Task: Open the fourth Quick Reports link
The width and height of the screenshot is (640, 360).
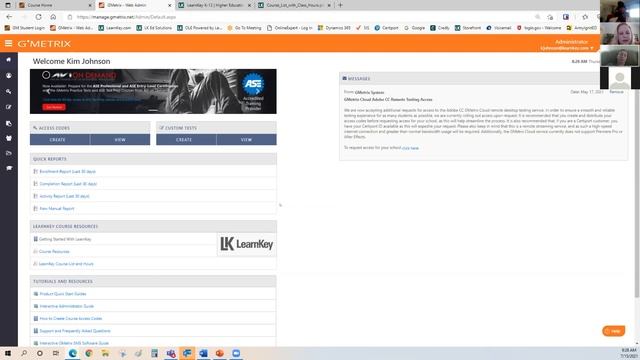Action: pos(57,209)
